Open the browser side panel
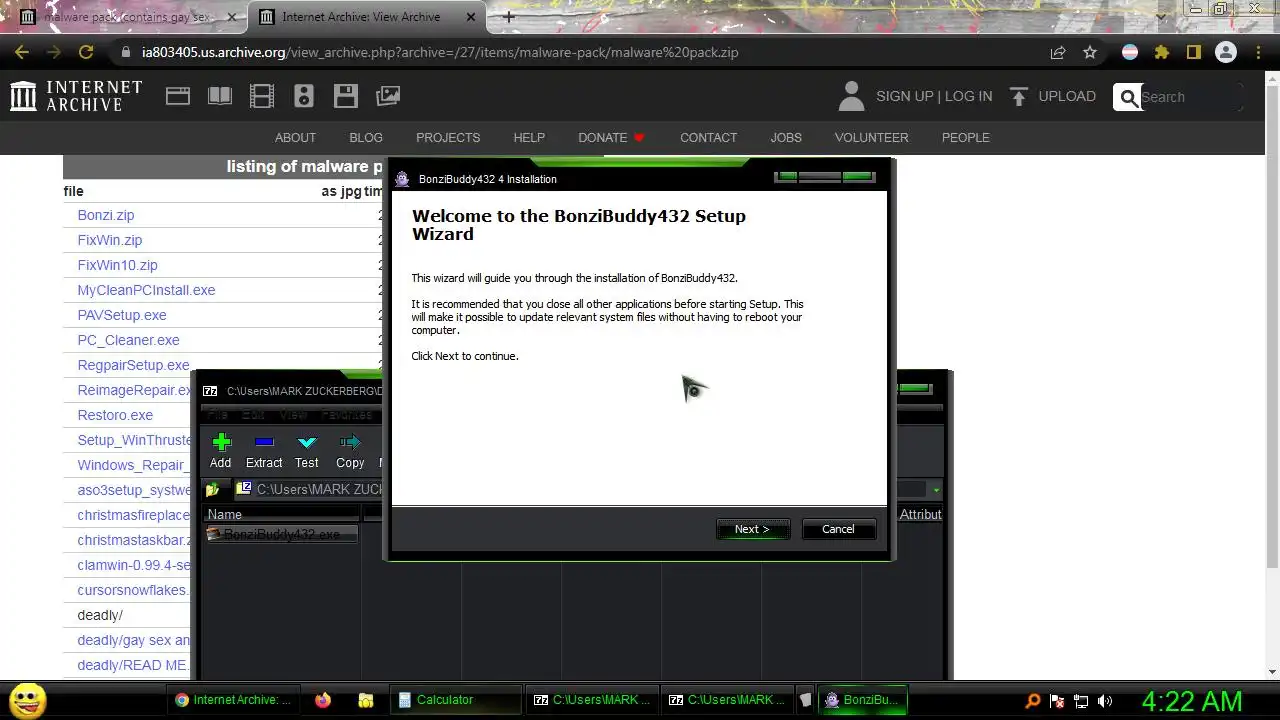 tap(1193, 52)
